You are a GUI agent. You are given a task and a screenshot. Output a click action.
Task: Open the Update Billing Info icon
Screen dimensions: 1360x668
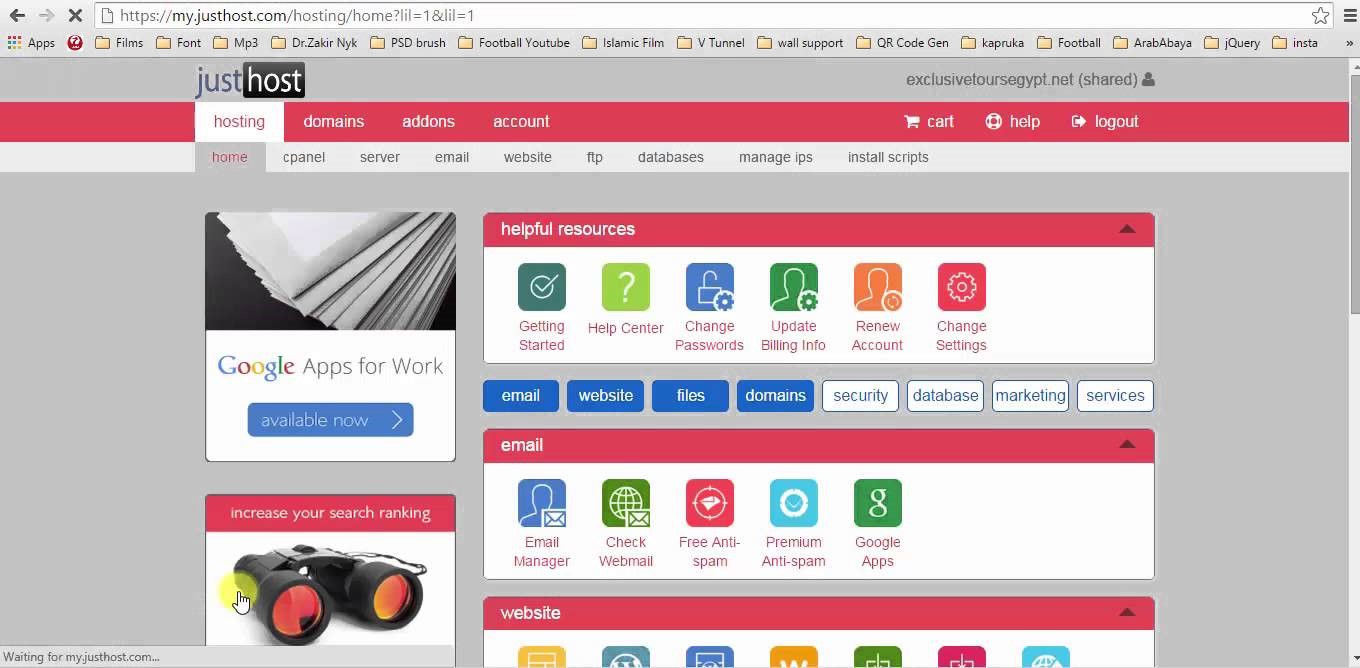(x=794, y=287)
